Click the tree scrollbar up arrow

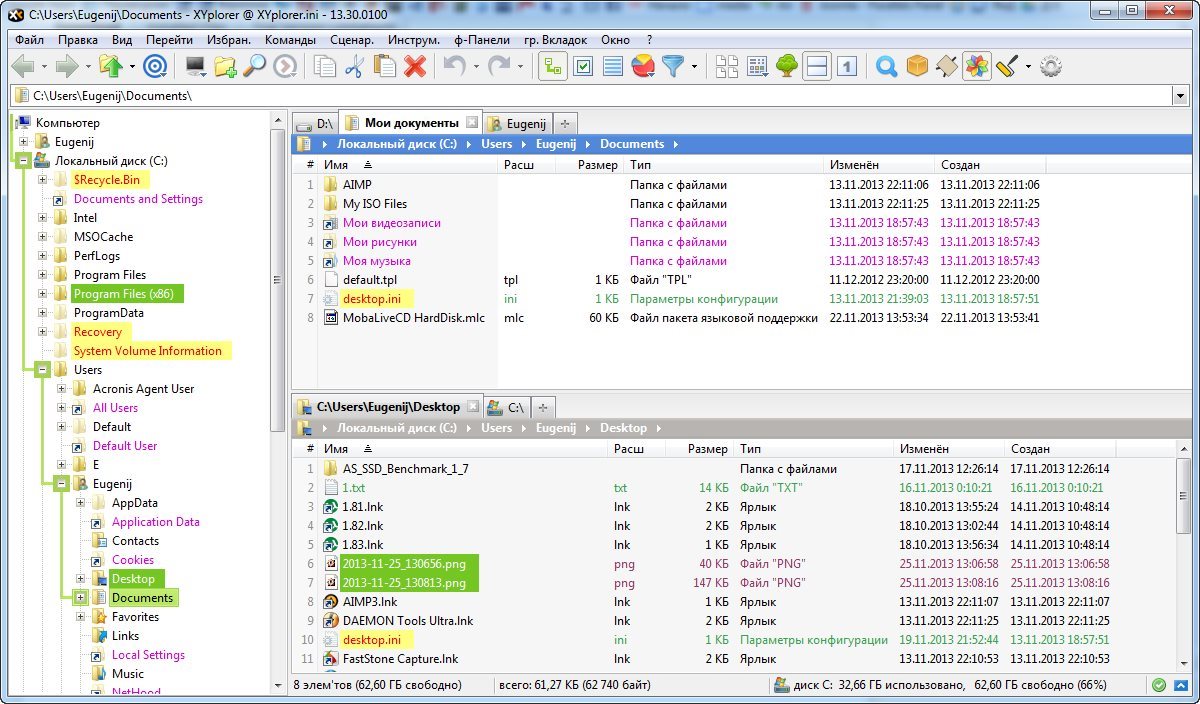278,120
